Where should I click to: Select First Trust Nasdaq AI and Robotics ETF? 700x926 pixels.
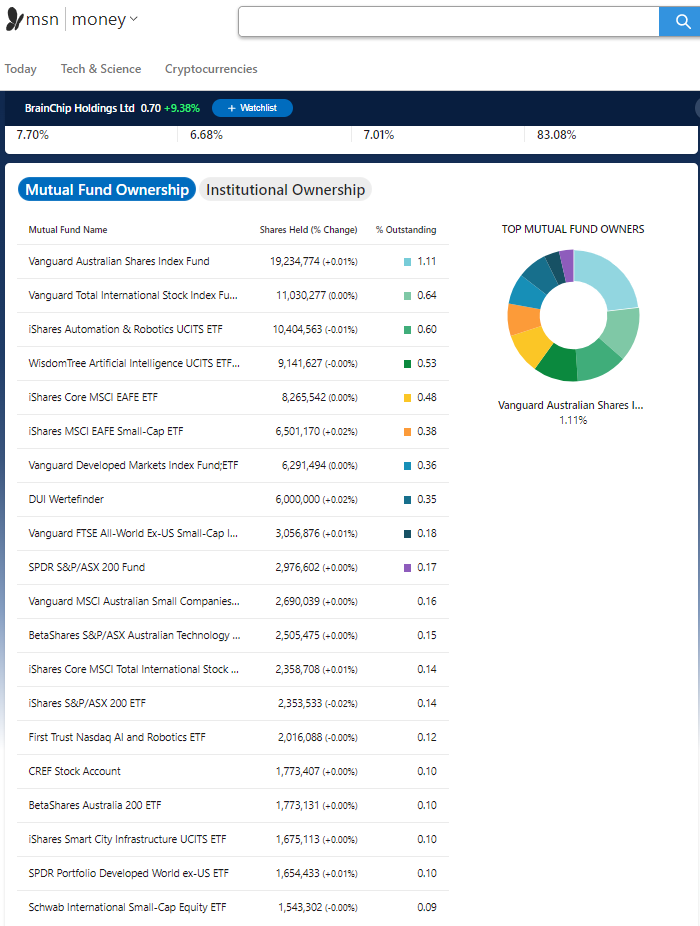233,738
